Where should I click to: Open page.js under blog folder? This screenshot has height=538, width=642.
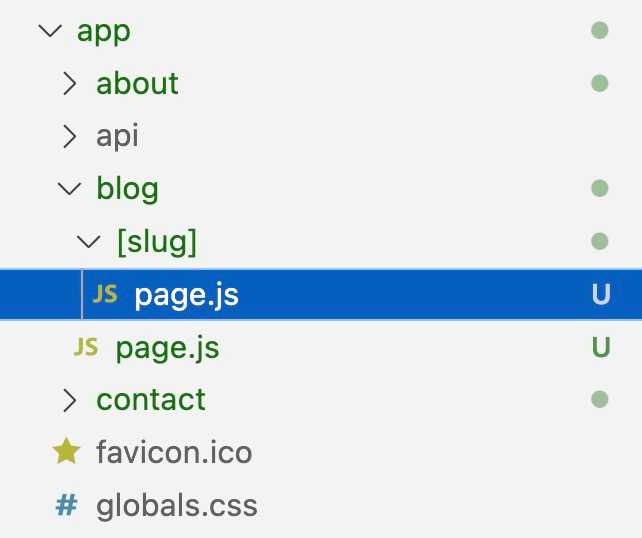tap(167, 348)
